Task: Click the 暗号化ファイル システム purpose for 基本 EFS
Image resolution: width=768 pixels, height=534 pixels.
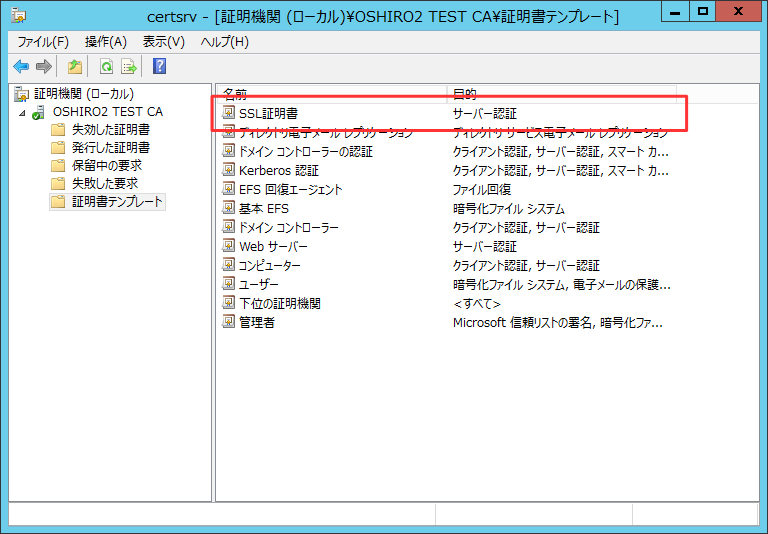Action: coord(508,208)
